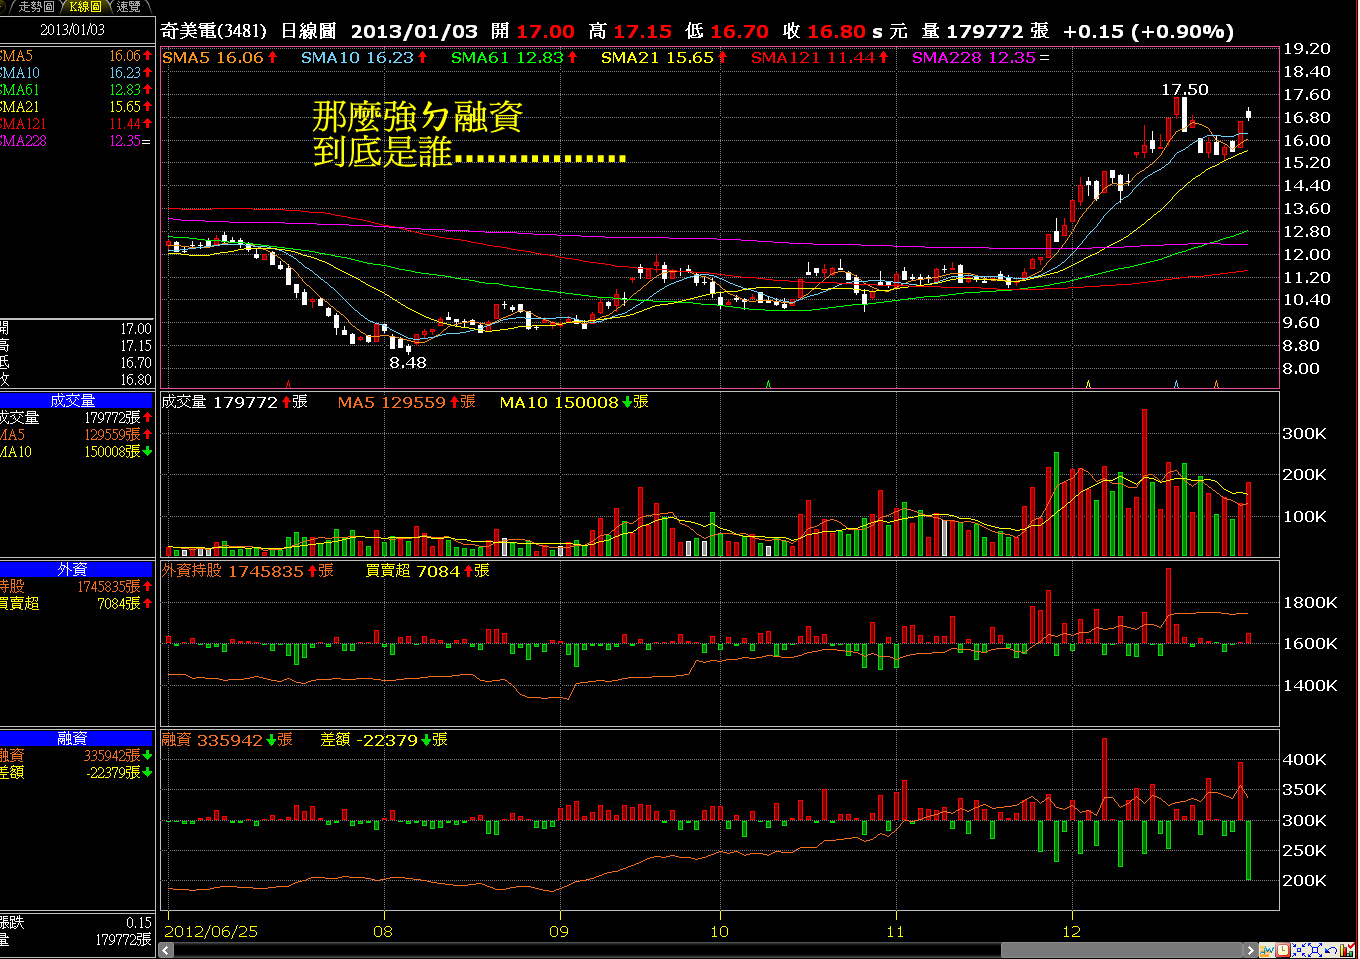The image size is (1360, 959).
Task: Select SMA21 row in left sidebar
Action: tap(76, 107)
